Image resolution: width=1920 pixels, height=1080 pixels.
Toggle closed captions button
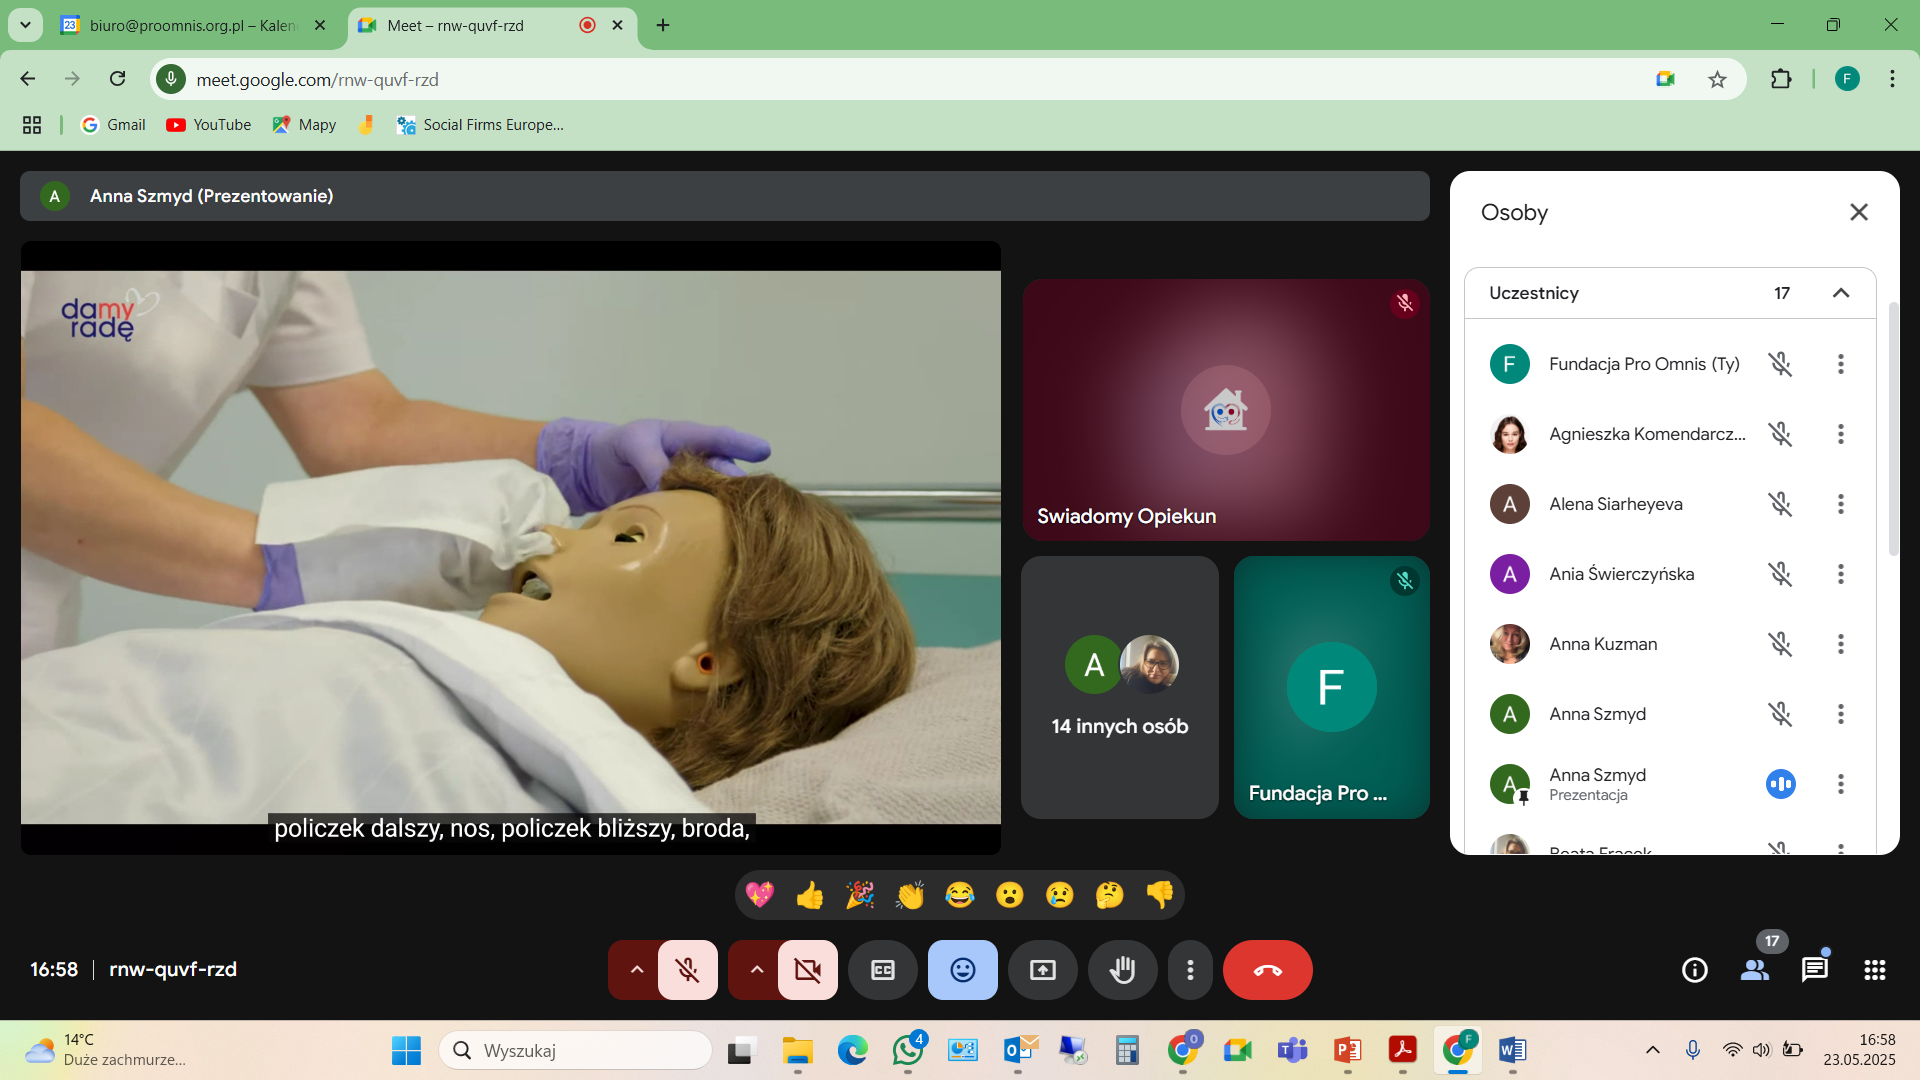point(882,970)
